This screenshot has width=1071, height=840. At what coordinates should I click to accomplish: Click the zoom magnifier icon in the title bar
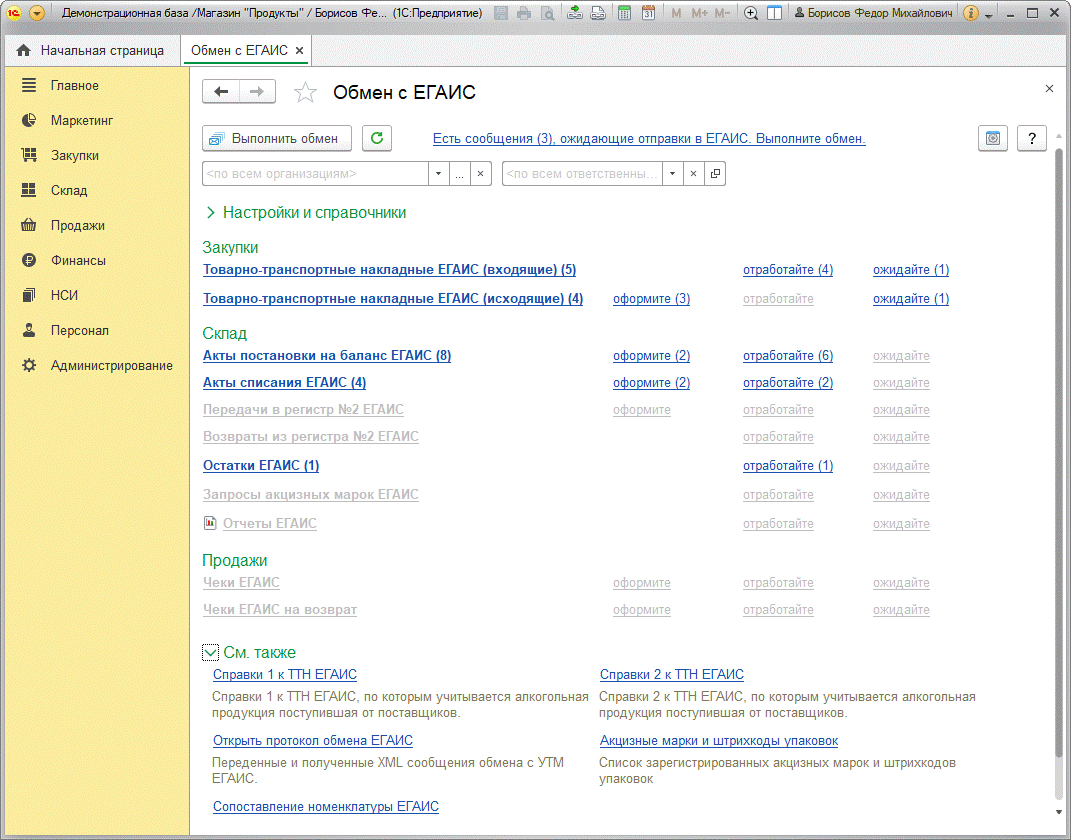[751, 13]
